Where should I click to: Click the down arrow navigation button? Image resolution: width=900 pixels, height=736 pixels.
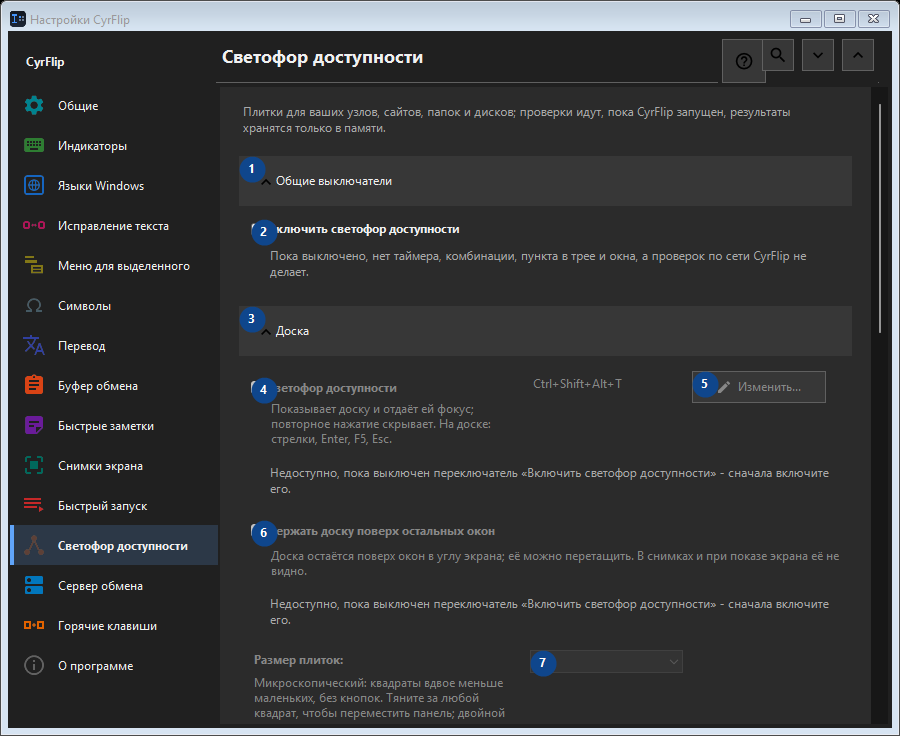[x=818, y=55]
